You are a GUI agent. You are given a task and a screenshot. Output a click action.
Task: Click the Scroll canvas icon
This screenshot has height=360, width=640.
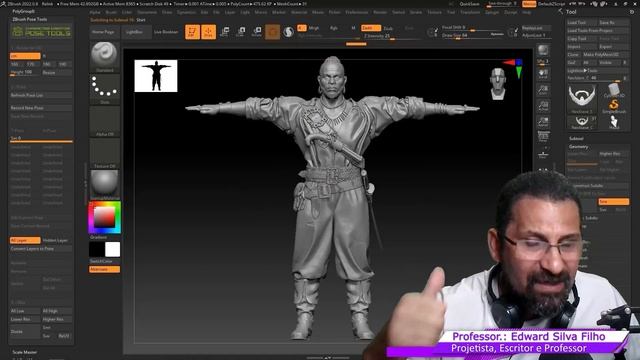pyautogui.click(x=543, y=74)
